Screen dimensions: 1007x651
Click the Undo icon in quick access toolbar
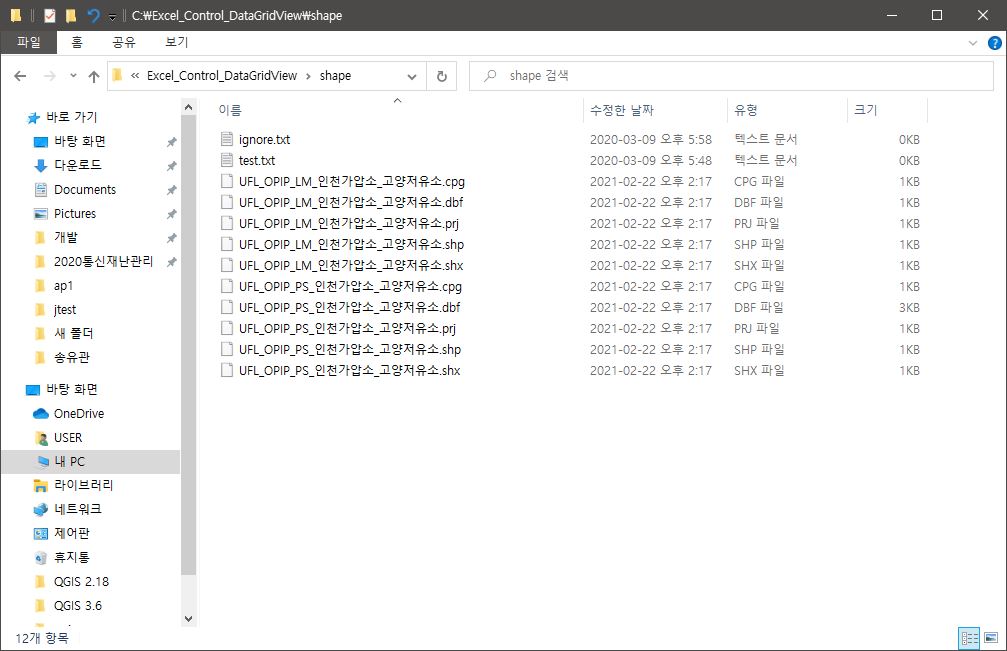tap(93, 15)
